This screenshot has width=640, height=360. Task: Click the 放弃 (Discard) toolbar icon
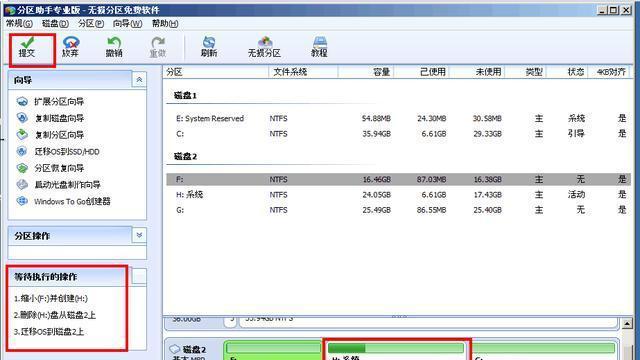coord(70,47)
